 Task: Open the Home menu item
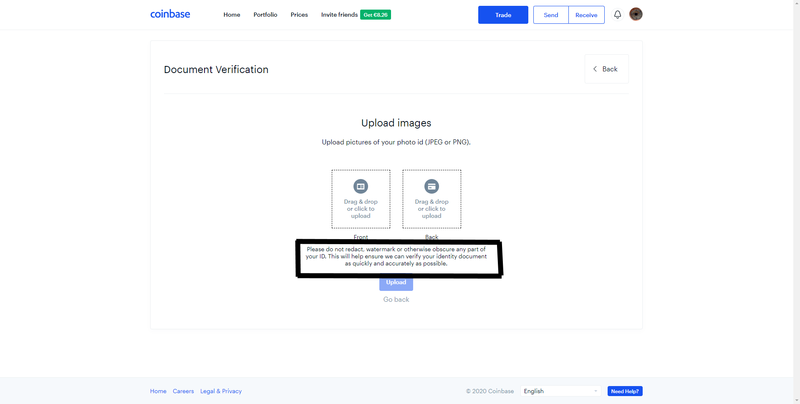click(232, 15)
